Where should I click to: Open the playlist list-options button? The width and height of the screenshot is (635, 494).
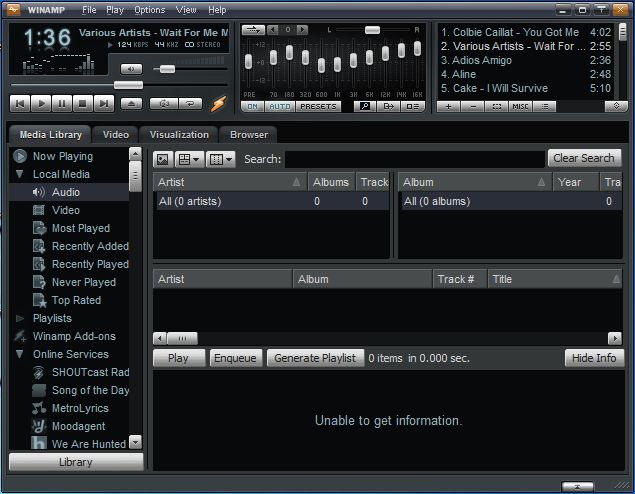pos(545,106)
